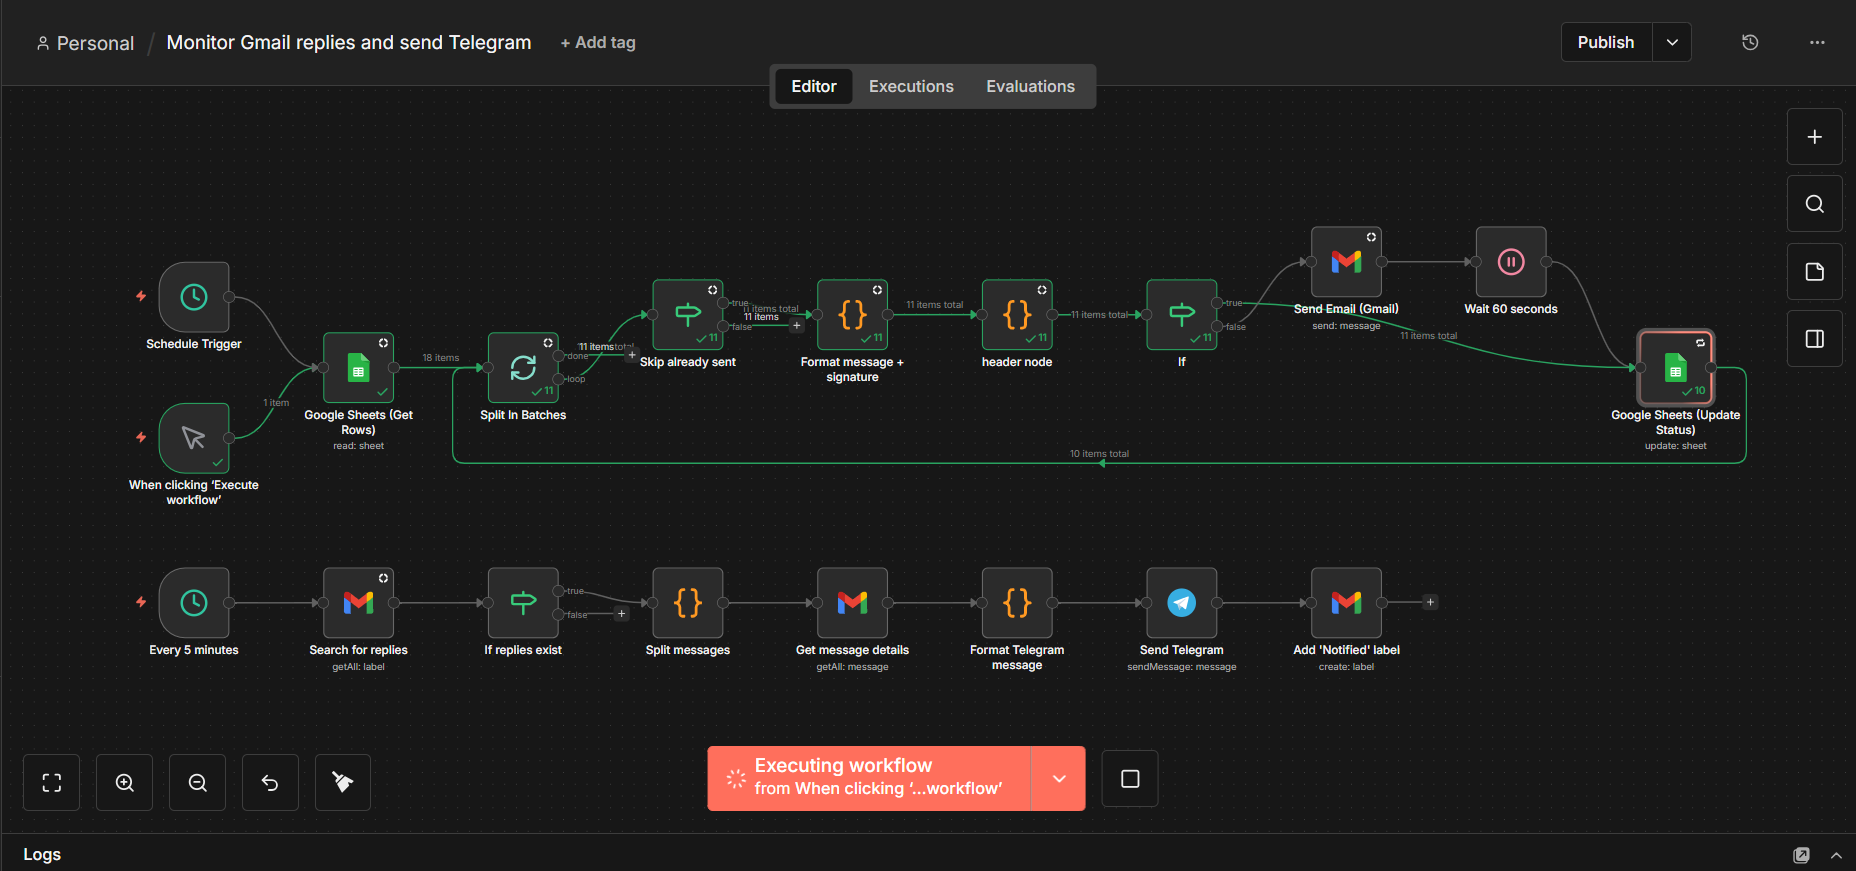Open the Get message details node
This screenshot has width=1856, height=871.
(x=852, y=603)
